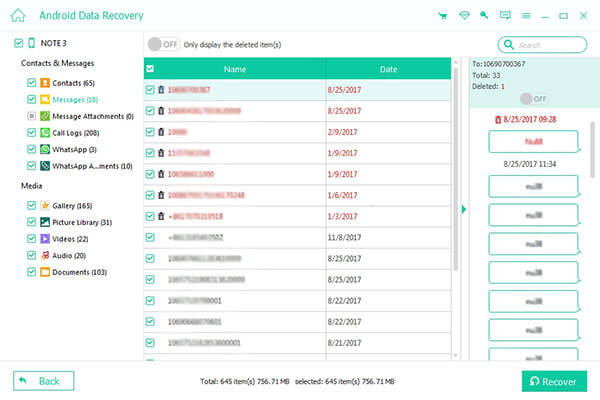Click the scroll-down arrow of the message list
This screenshot has width=600, height=400.
tap(455, 356)
